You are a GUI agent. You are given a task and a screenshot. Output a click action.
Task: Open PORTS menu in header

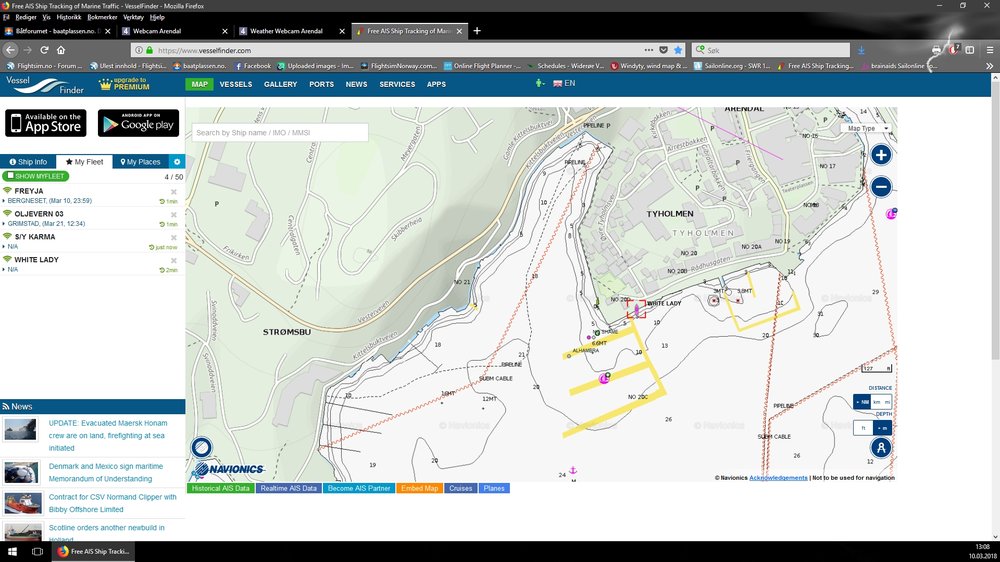[321, 84]
